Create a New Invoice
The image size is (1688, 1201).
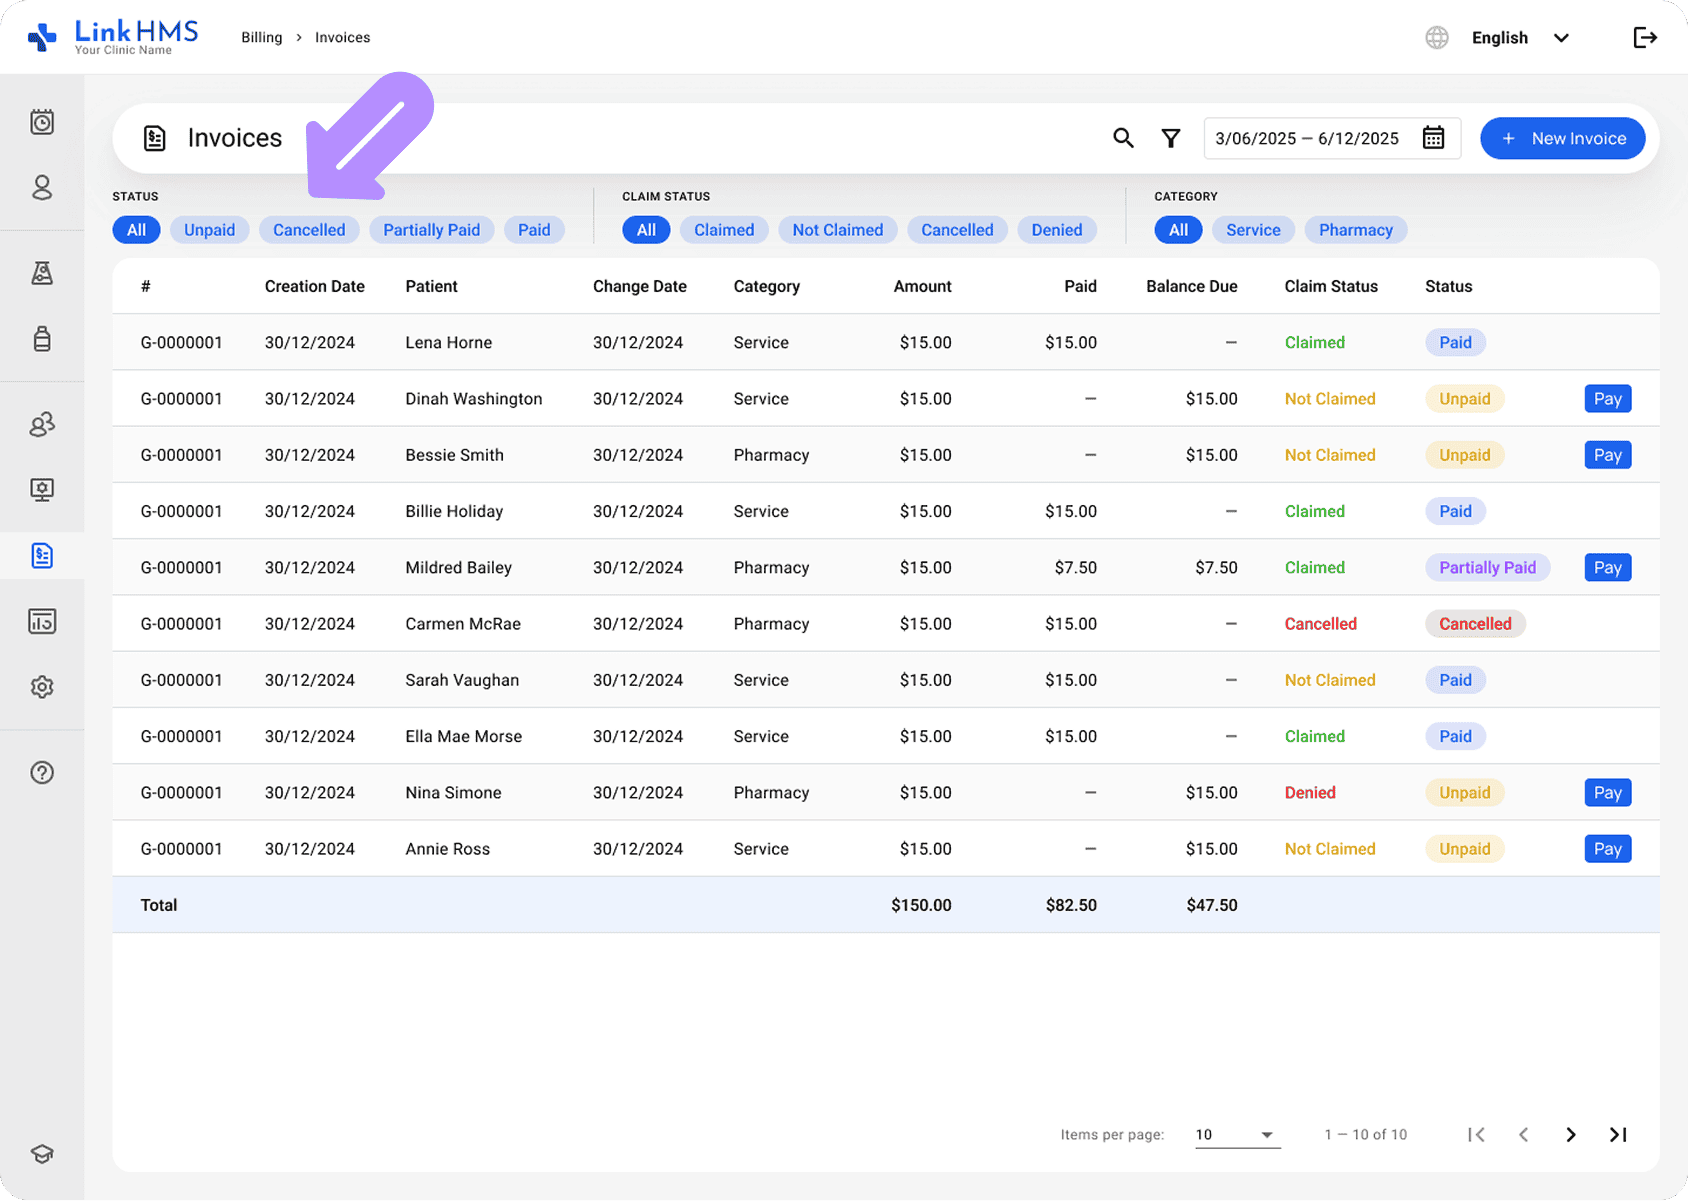(1562, 138)
